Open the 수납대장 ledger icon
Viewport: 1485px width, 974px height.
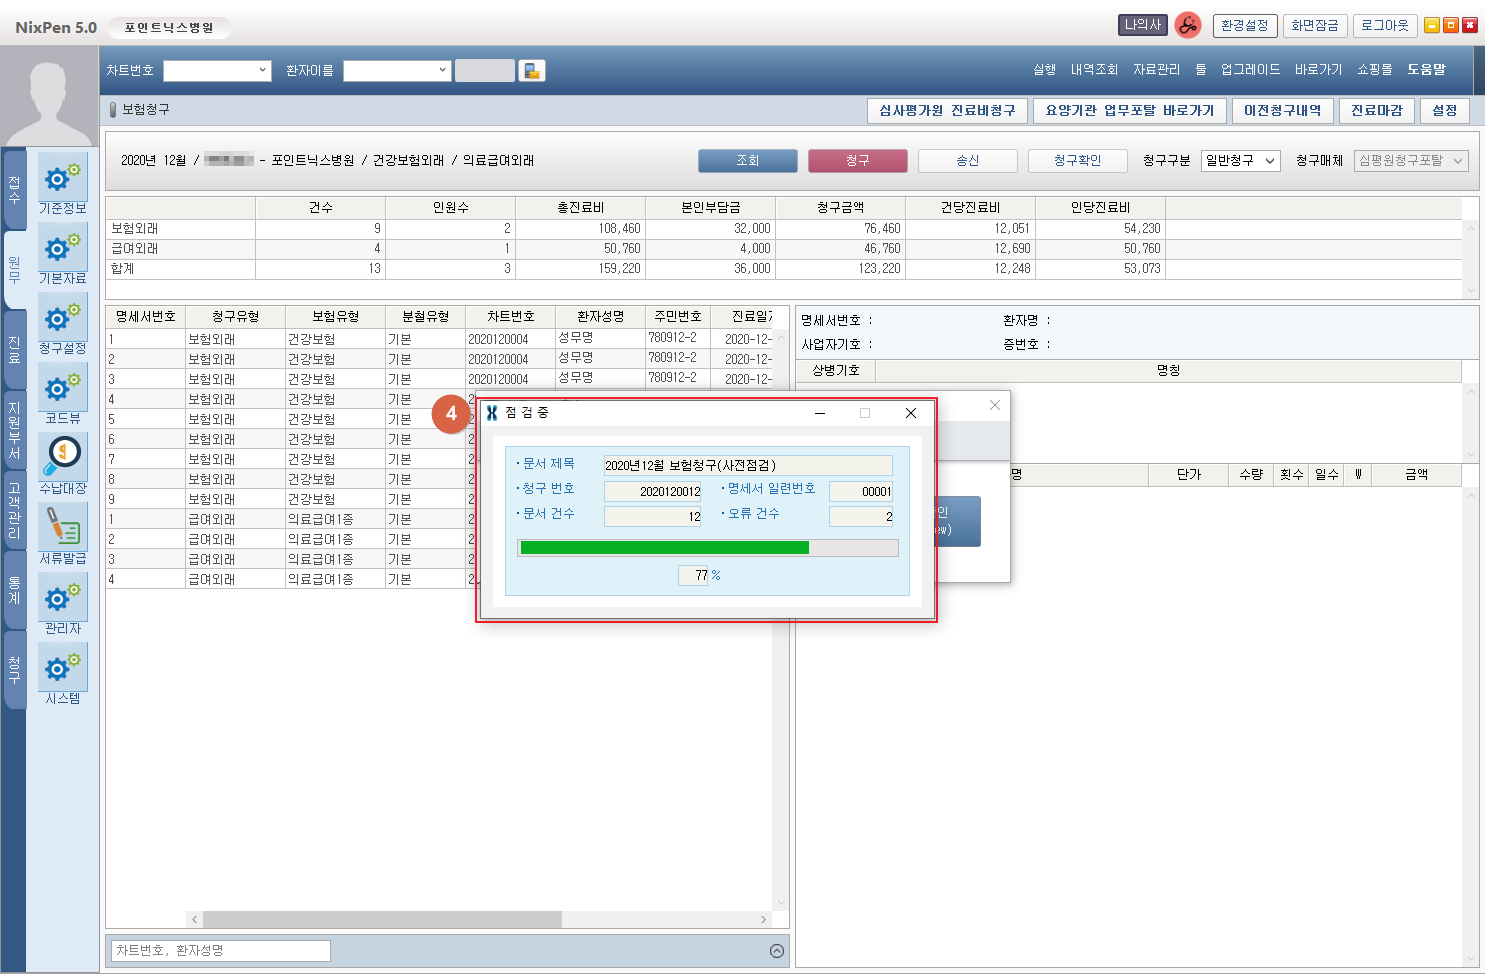coord(62,457)
